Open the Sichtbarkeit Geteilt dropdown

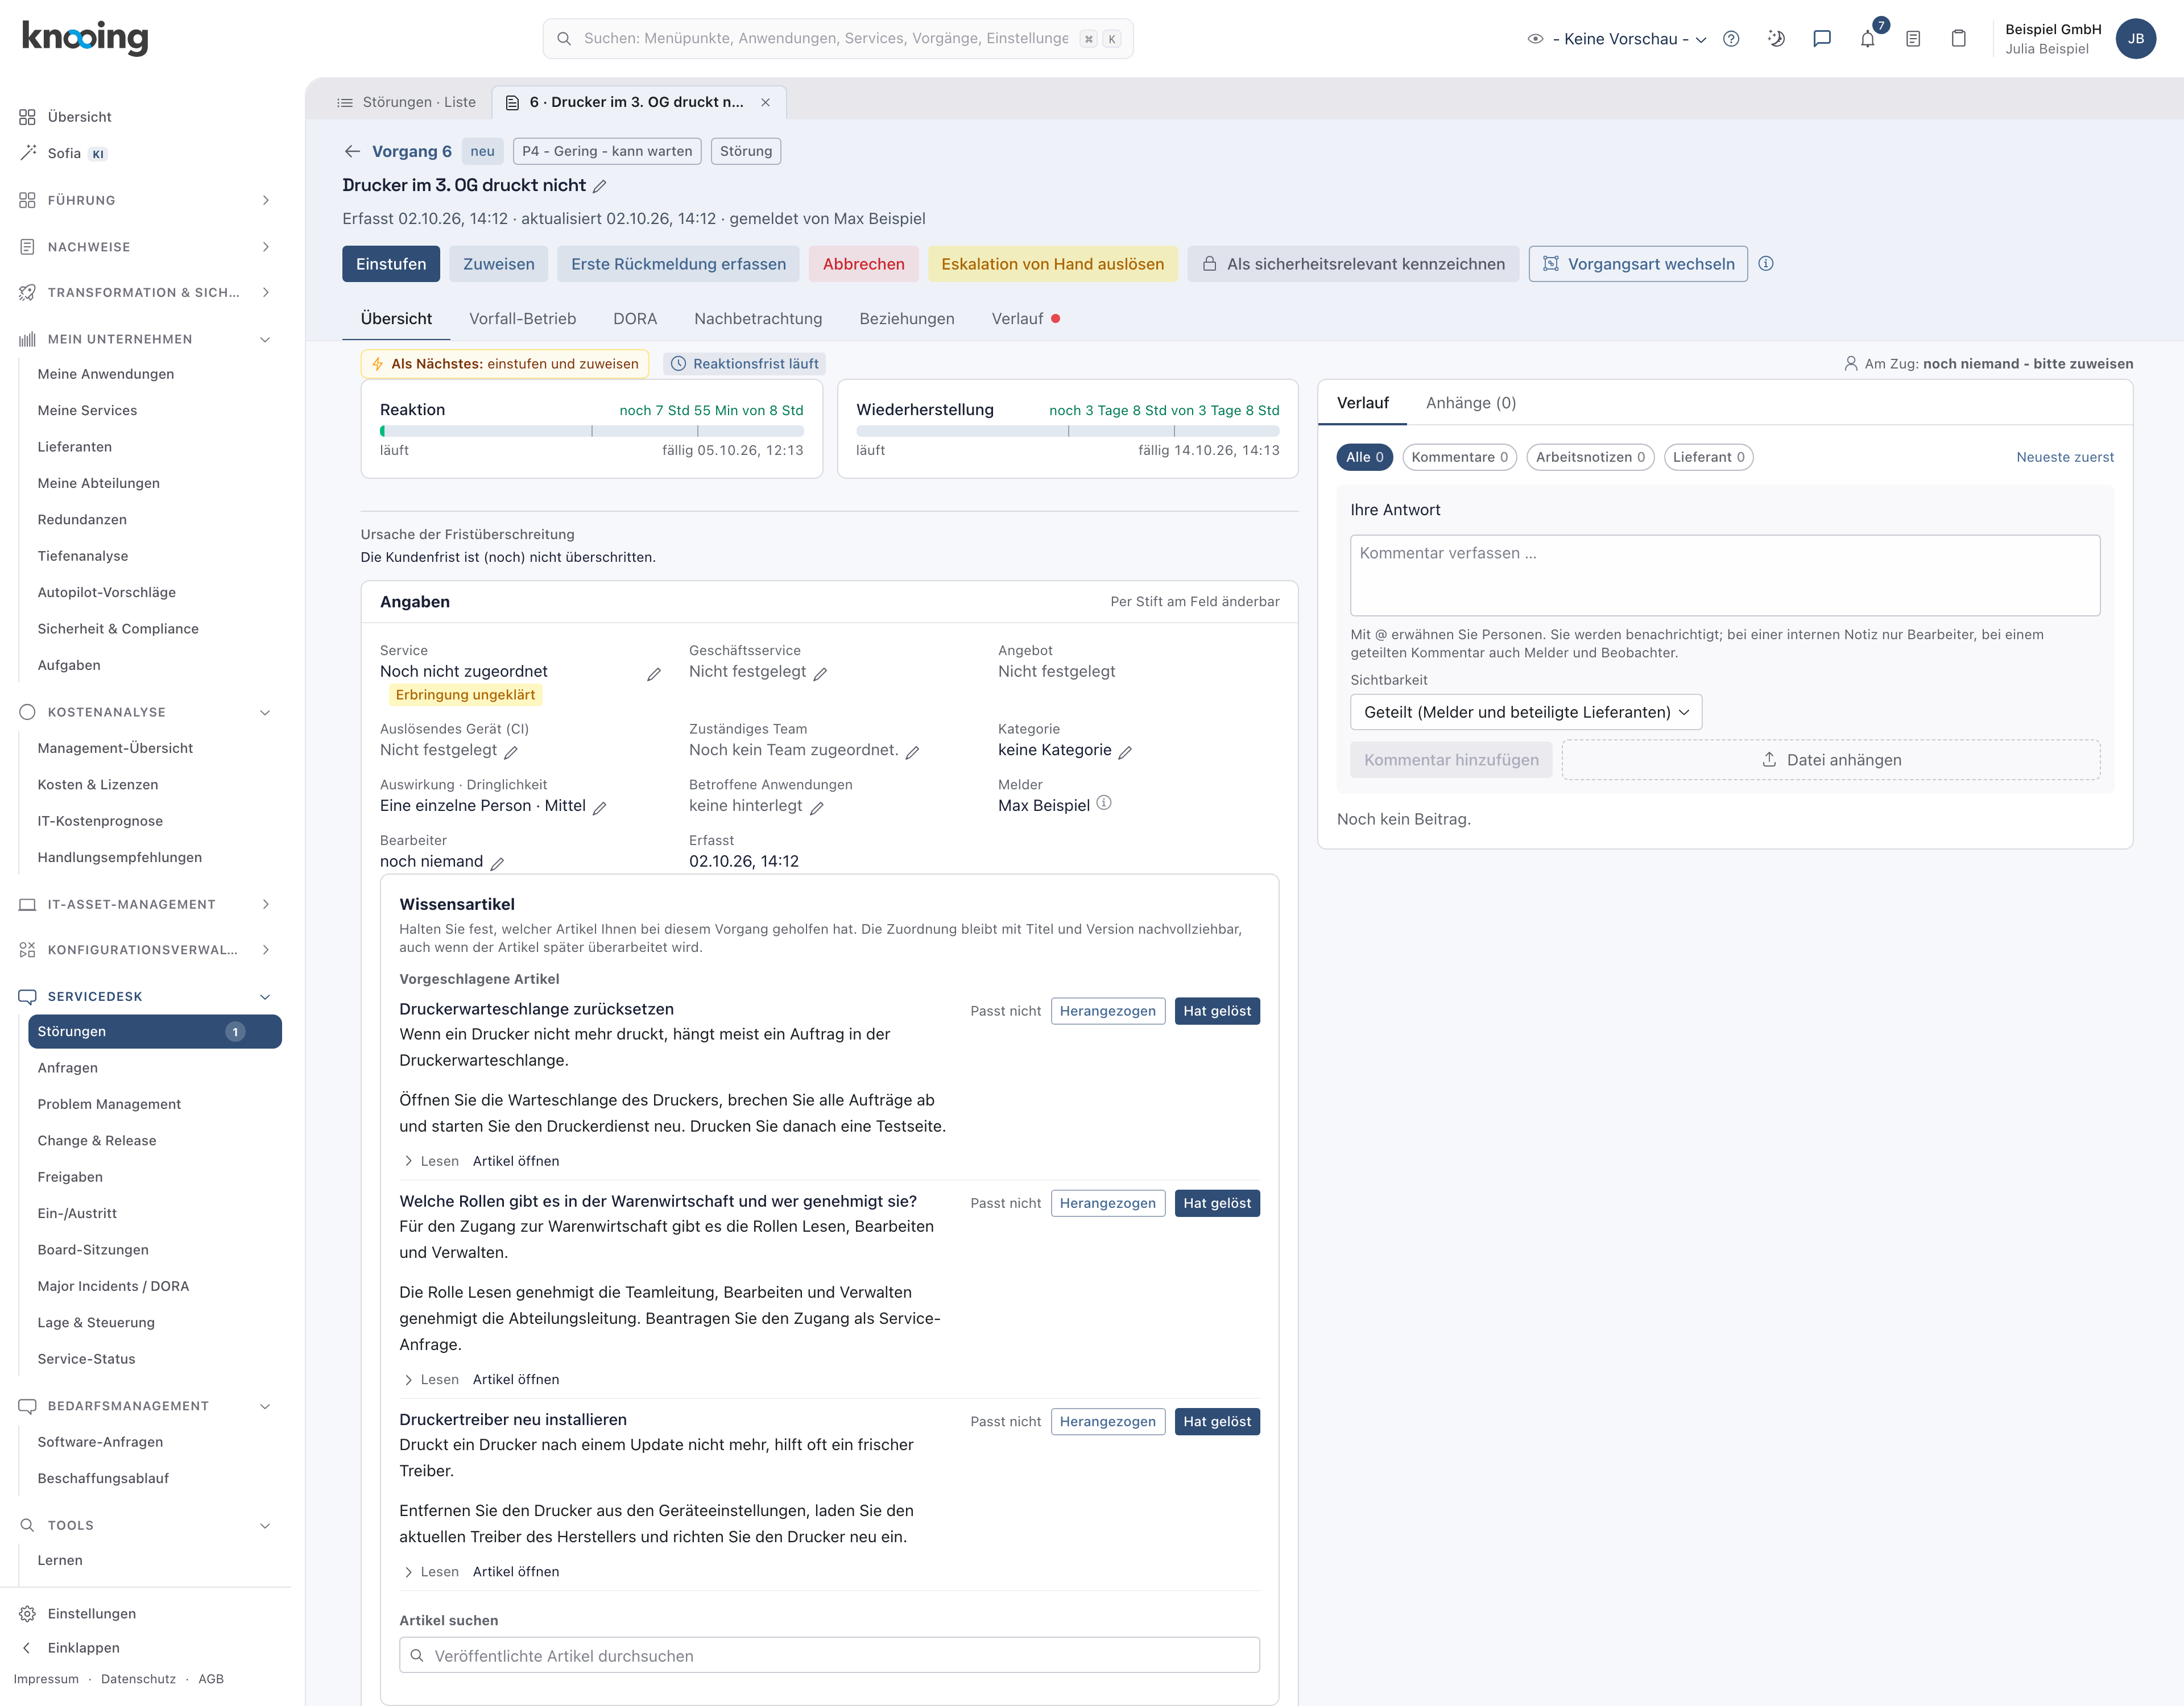click(1526, 712)
